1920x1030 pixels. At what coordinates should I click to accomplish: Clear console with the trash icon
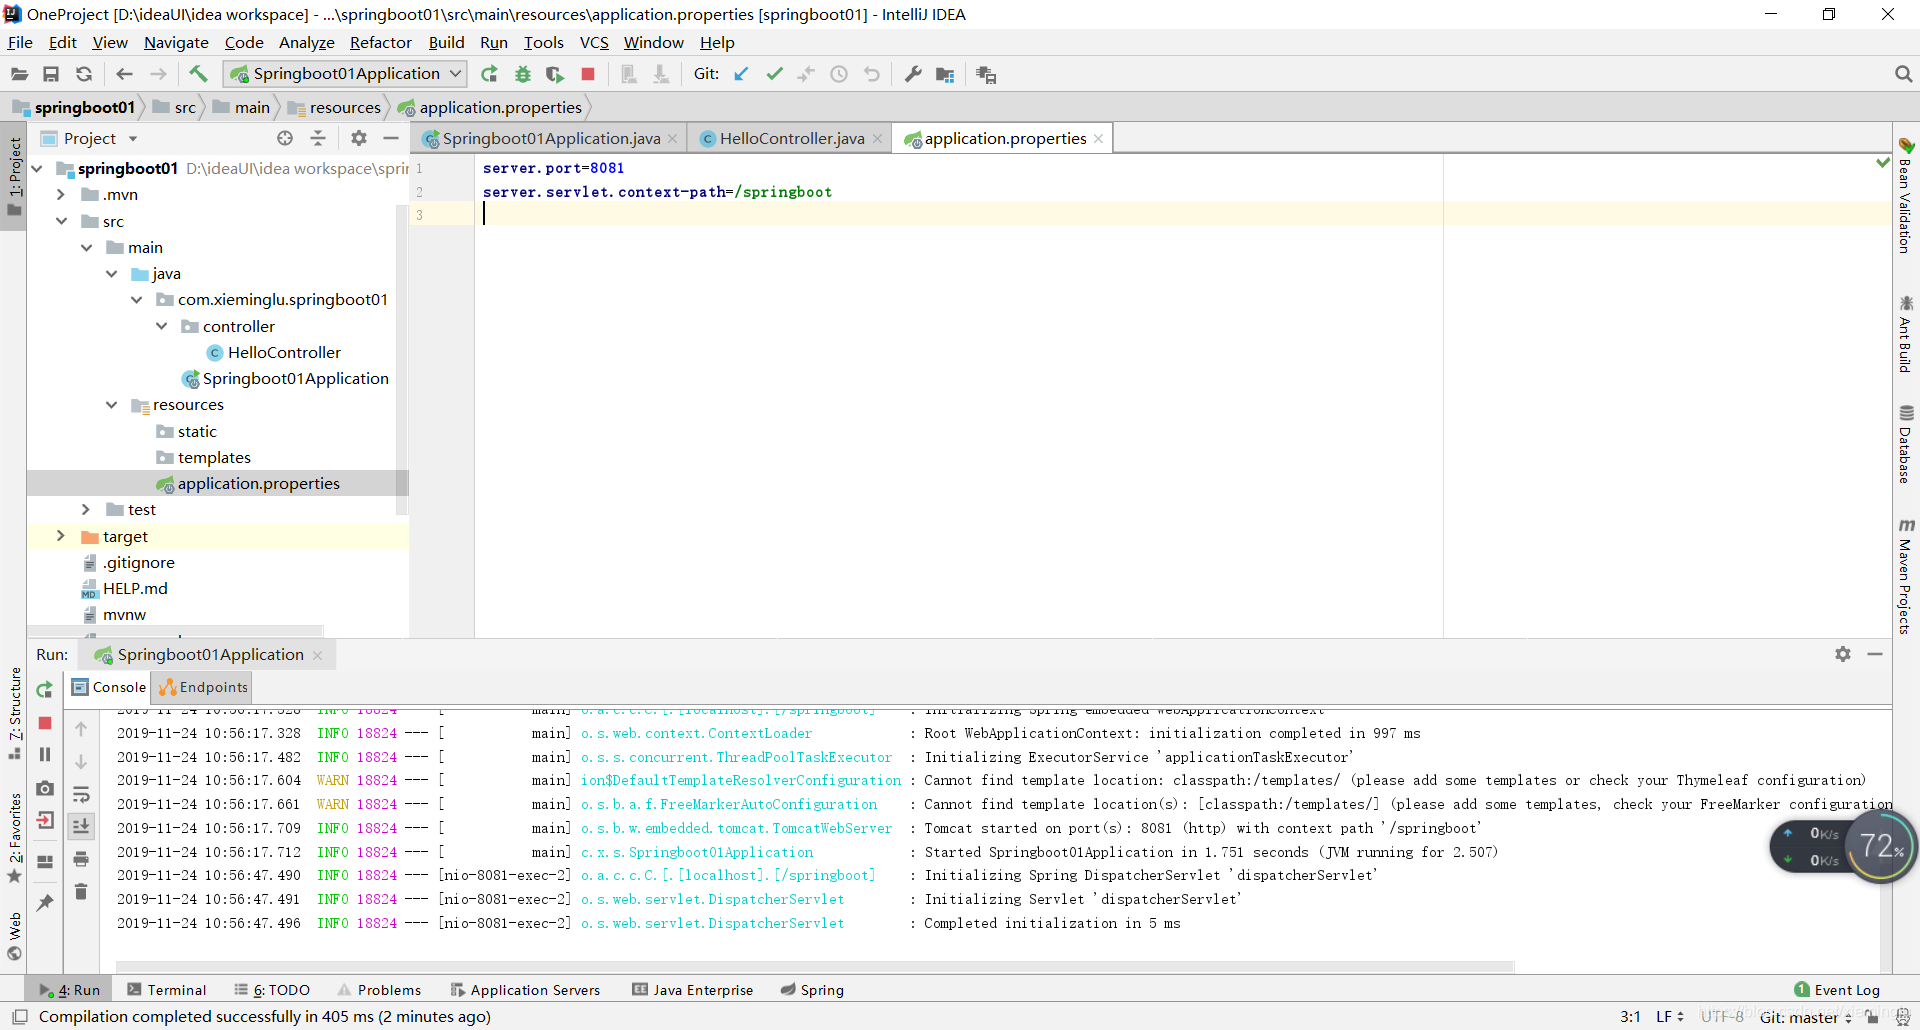click(81, 891)
